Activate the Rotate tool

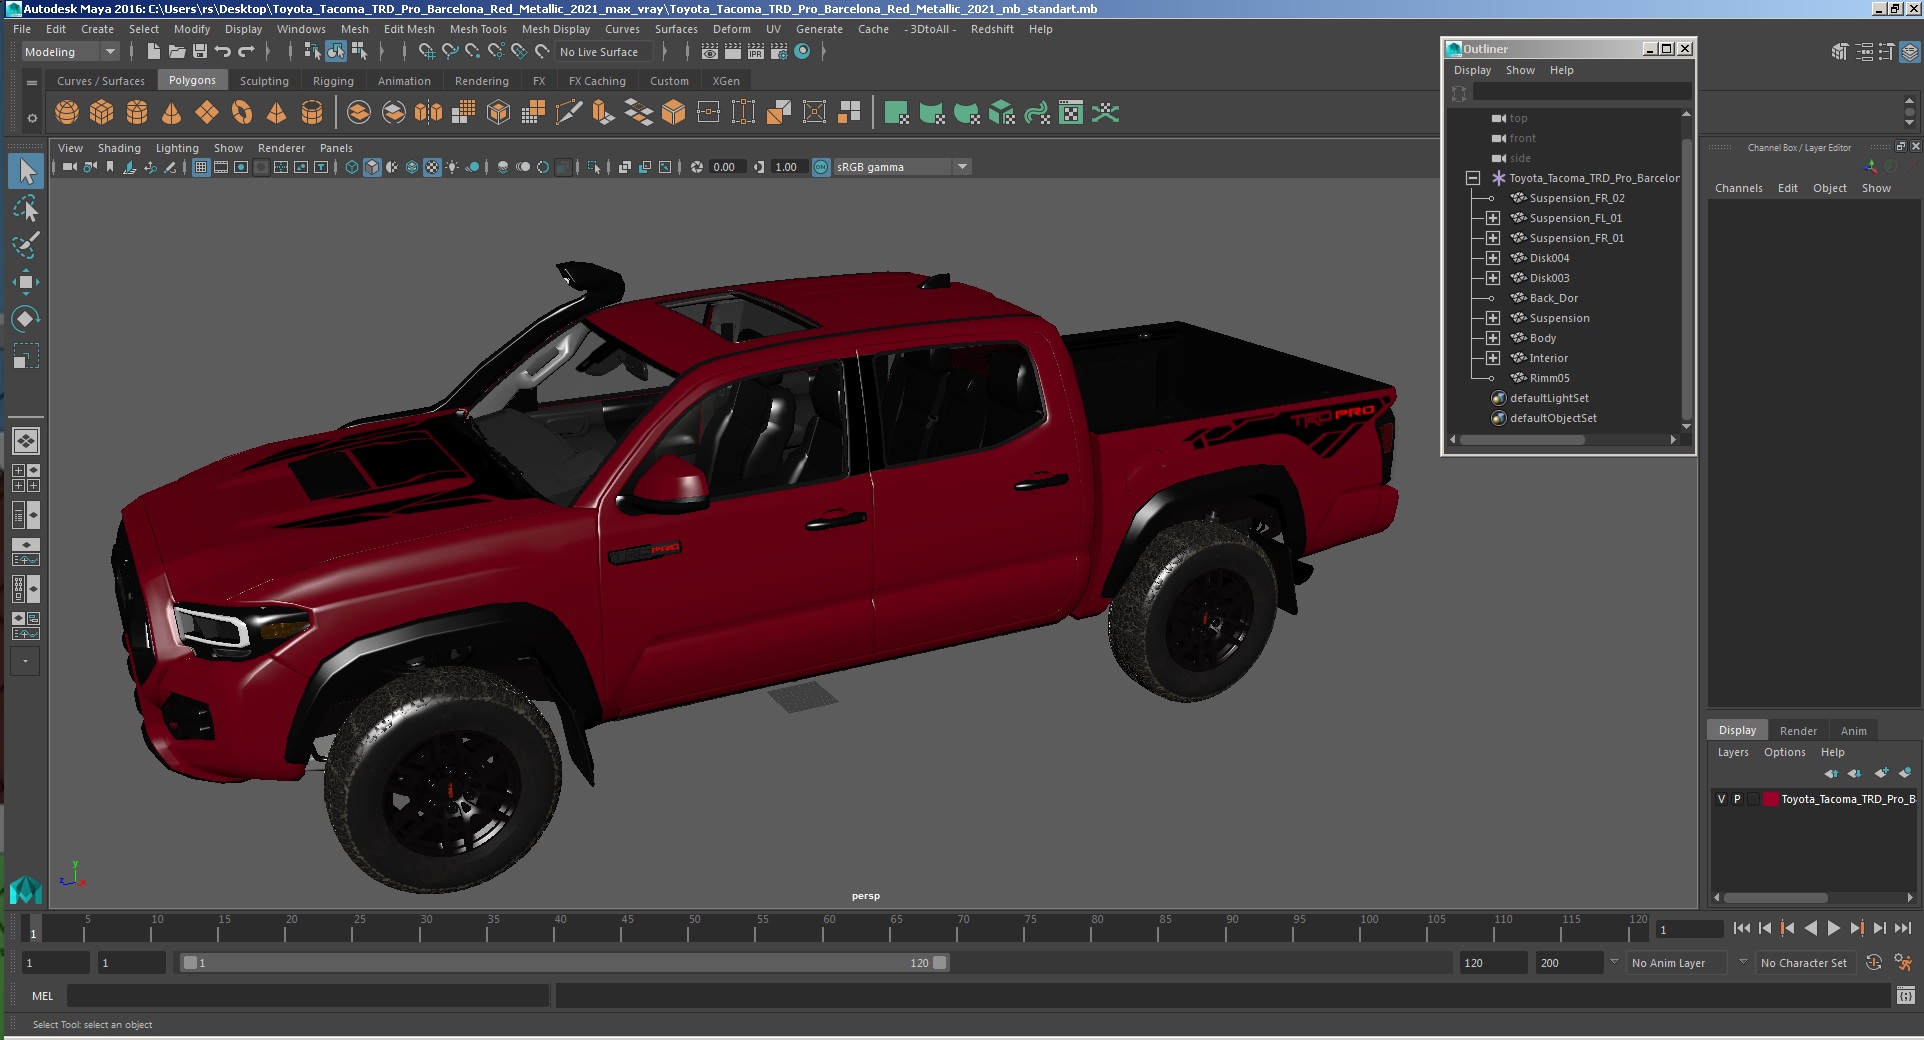pyautogui.click(x=26, y=319)
